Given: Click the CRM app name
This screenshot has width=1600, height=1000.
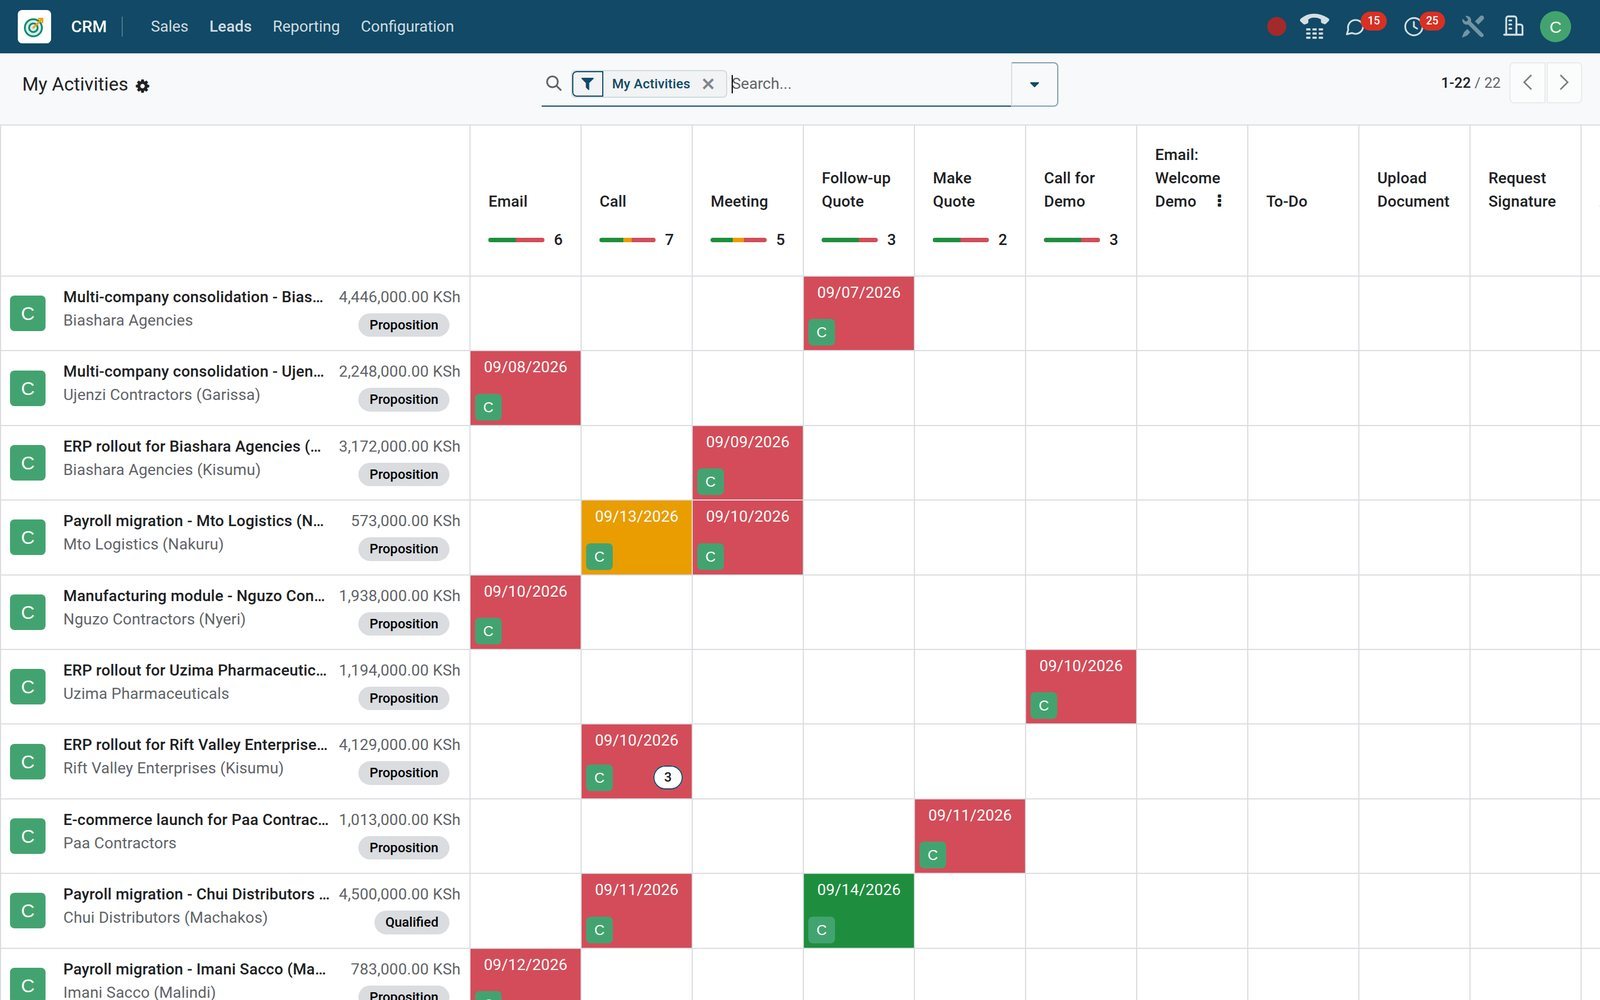Looking at the screenshot, I should click(89, 27).
